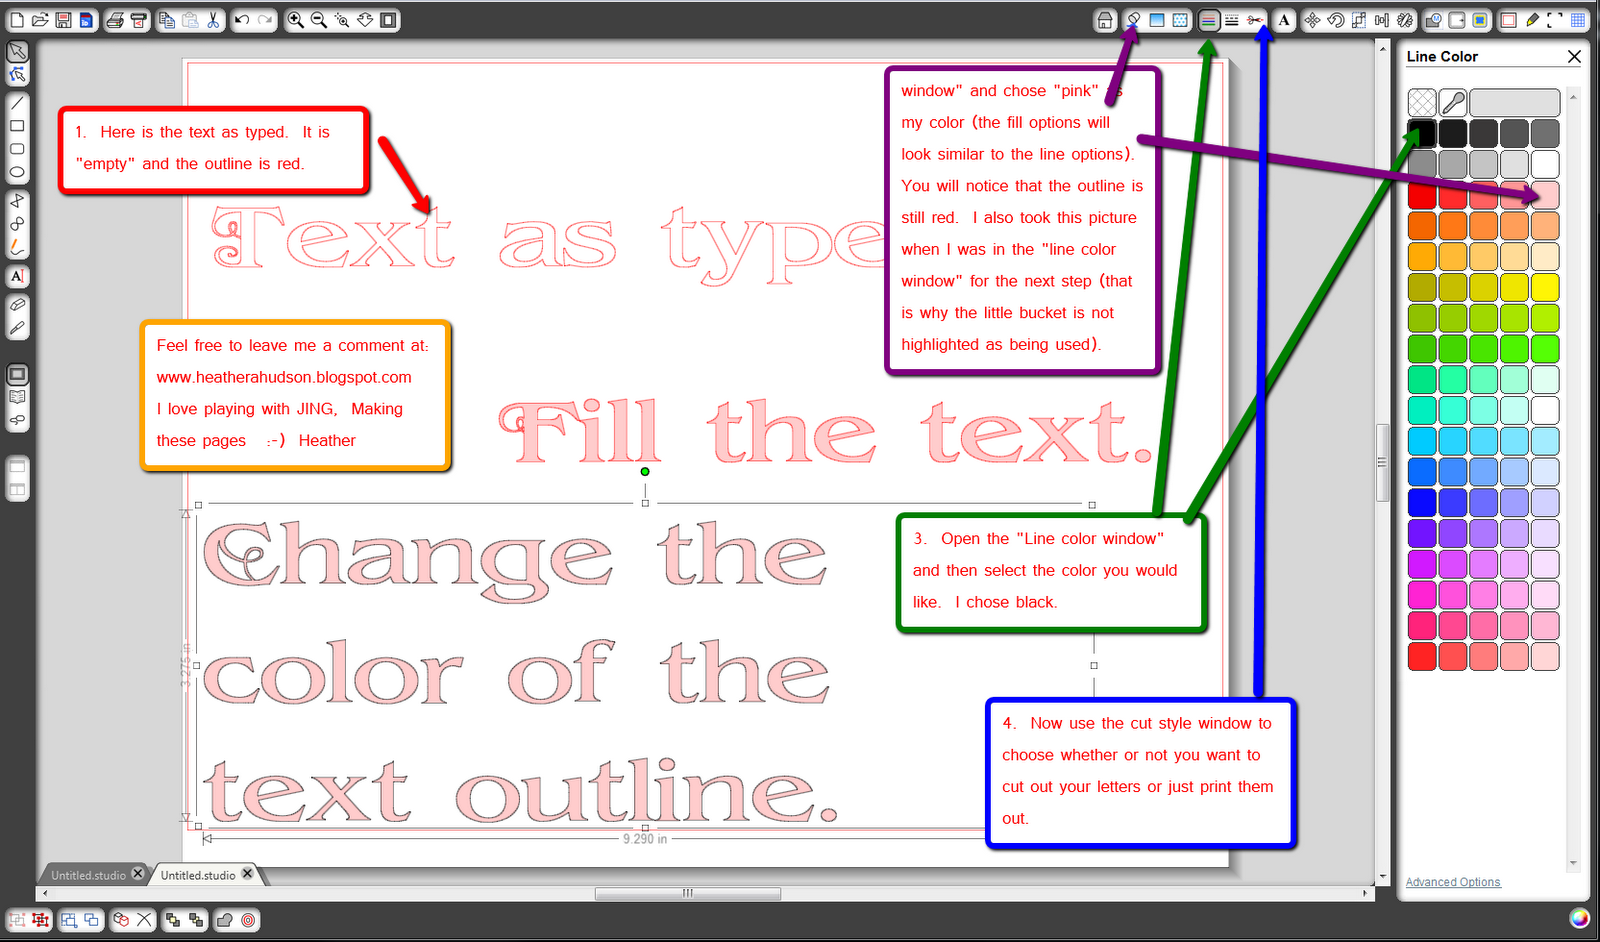1600x942 pixels.
Task: Open the Cut Style window
Action: (1257, 20)
